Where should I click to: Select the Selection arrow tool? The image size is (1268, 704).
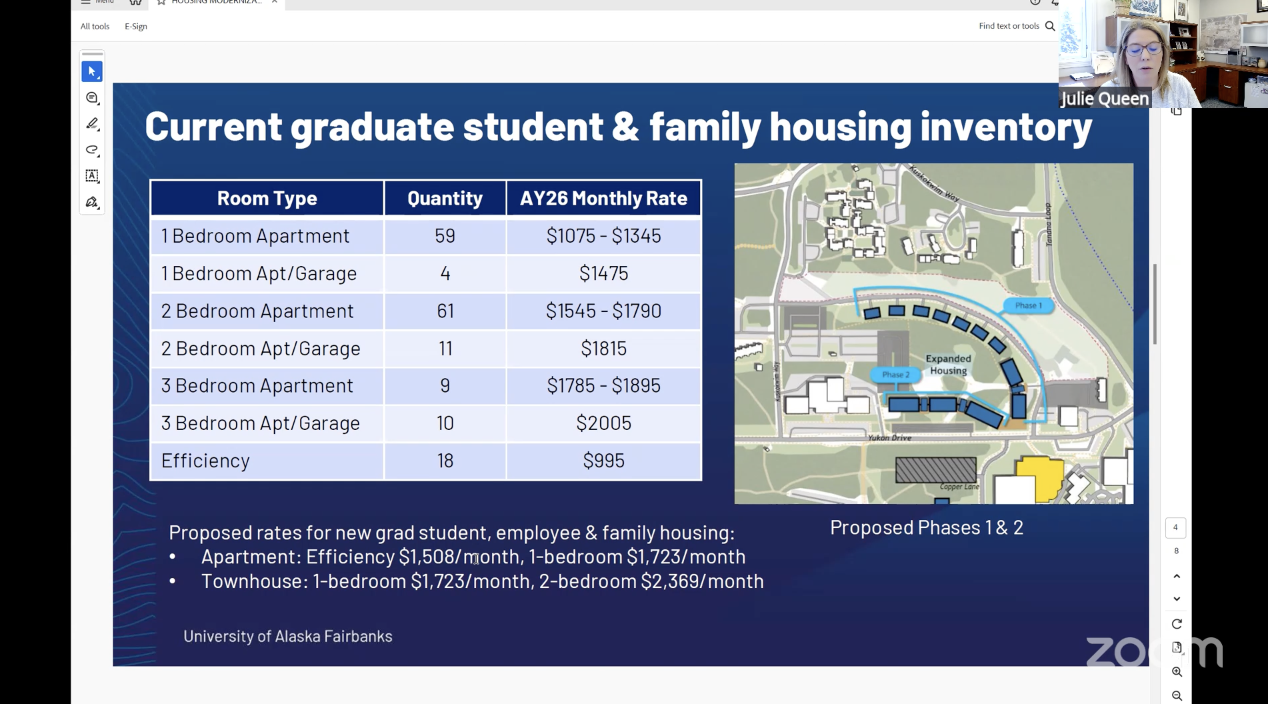point(92,71)
